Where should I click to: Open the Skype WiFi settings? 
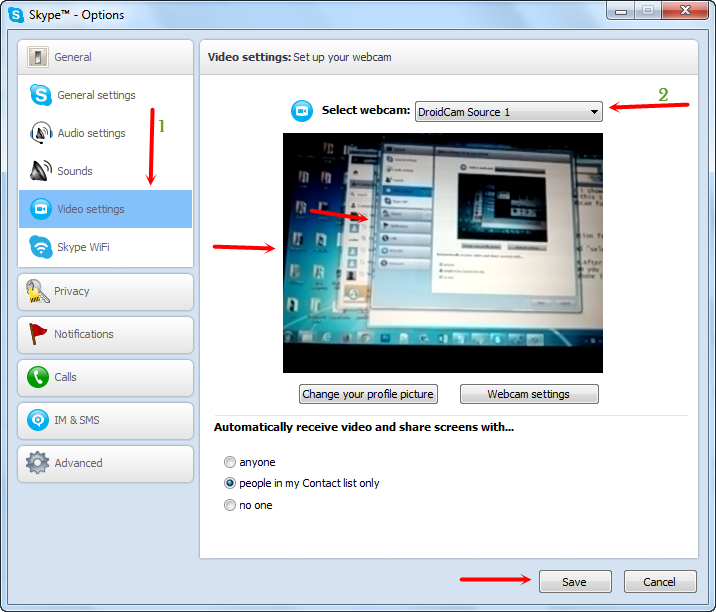click(105, 247)
